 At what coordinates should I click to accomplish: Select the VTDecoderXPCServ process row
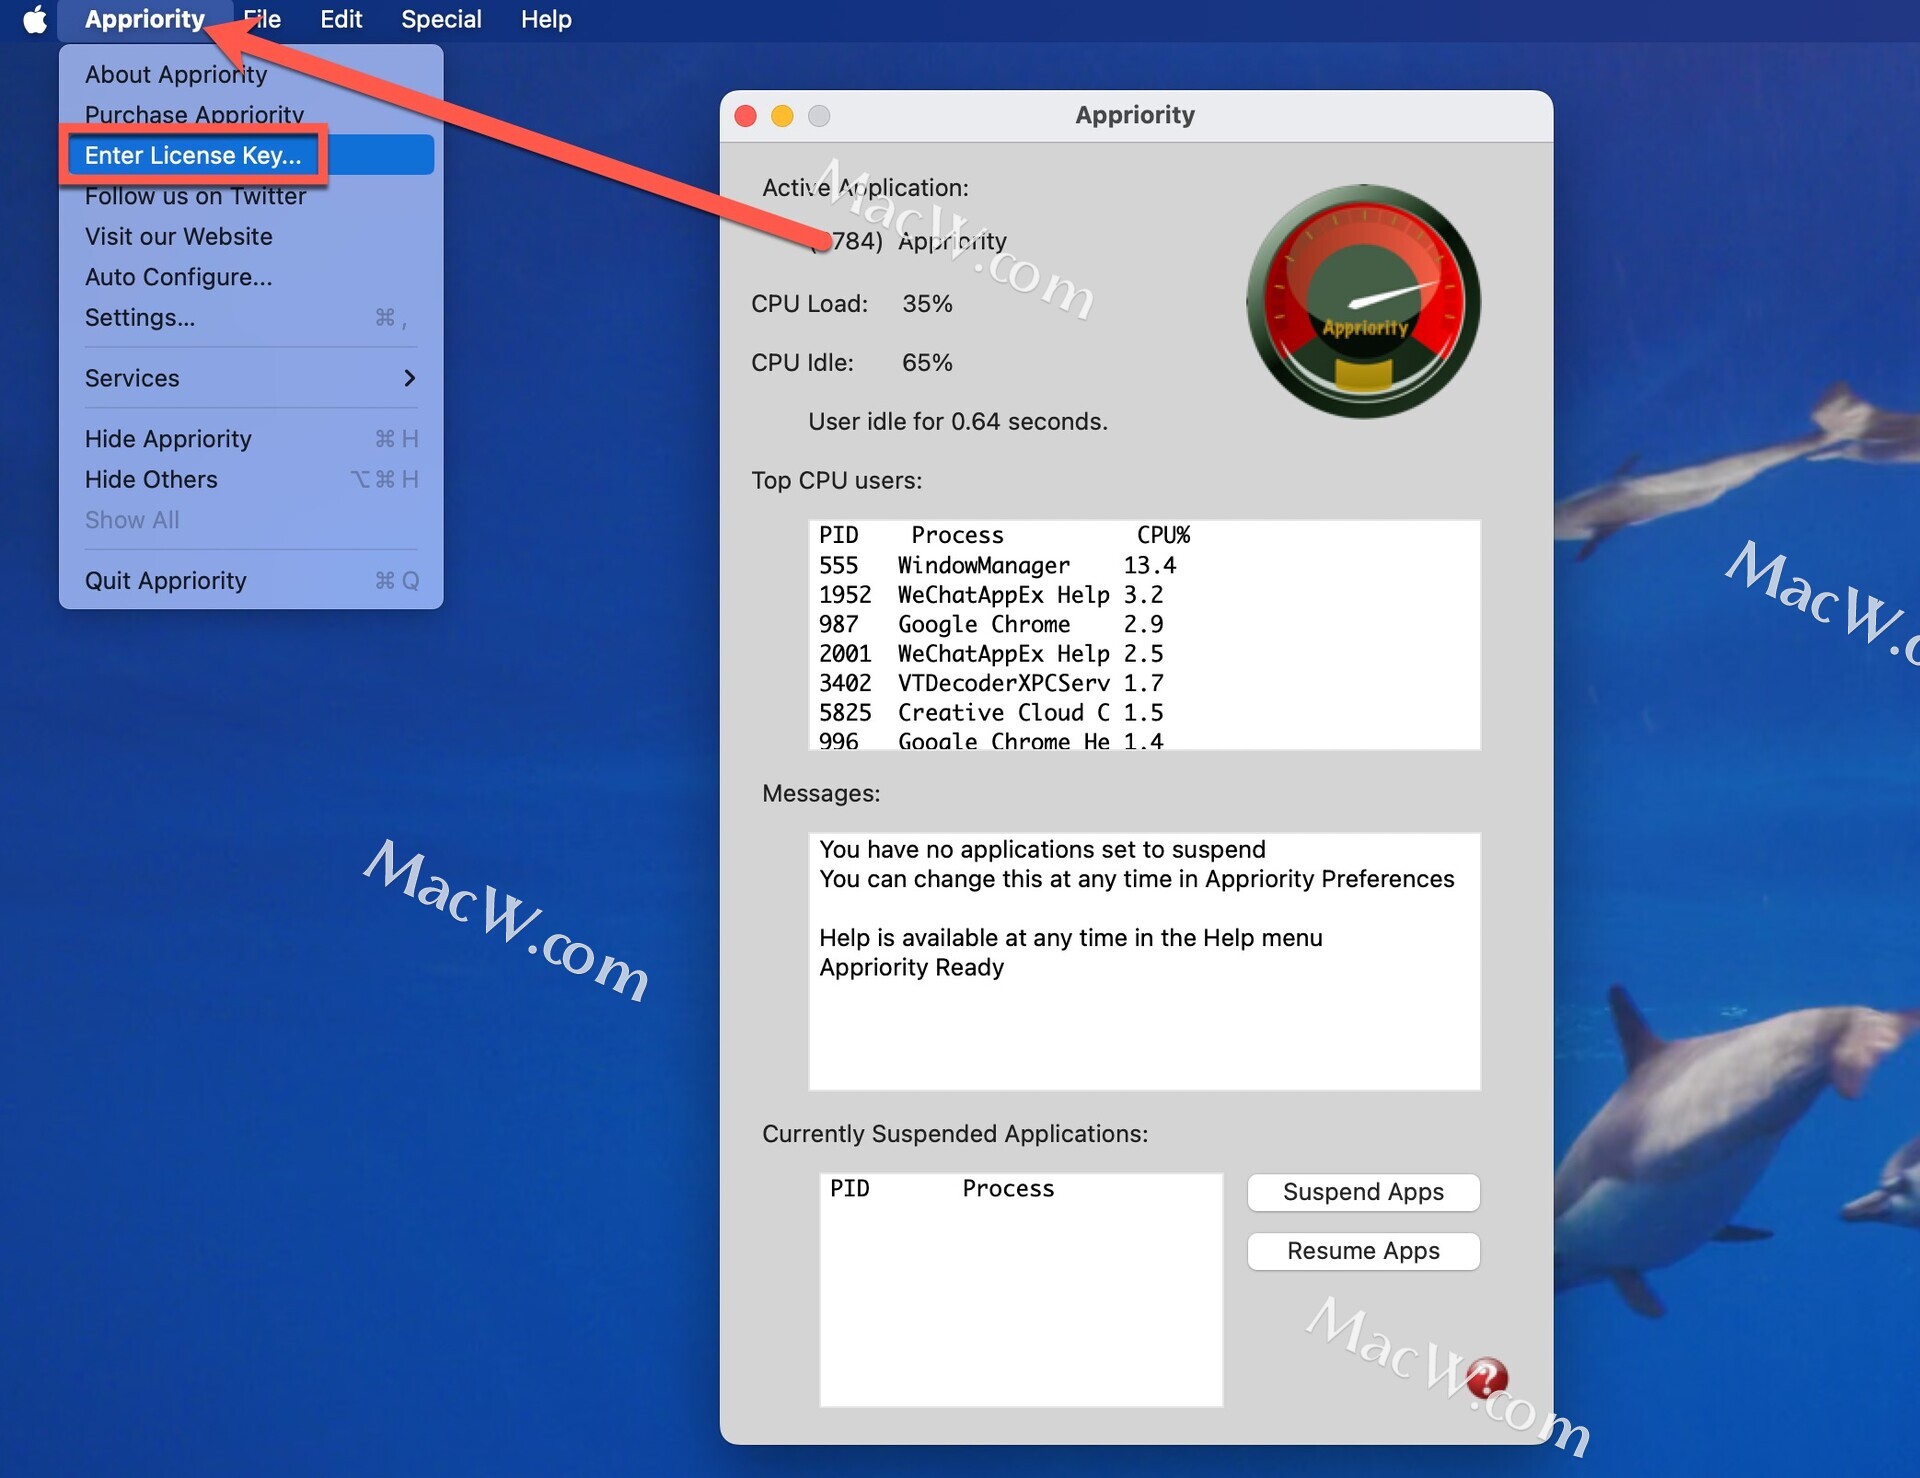pyautogui.click(x=1144, y=683)
